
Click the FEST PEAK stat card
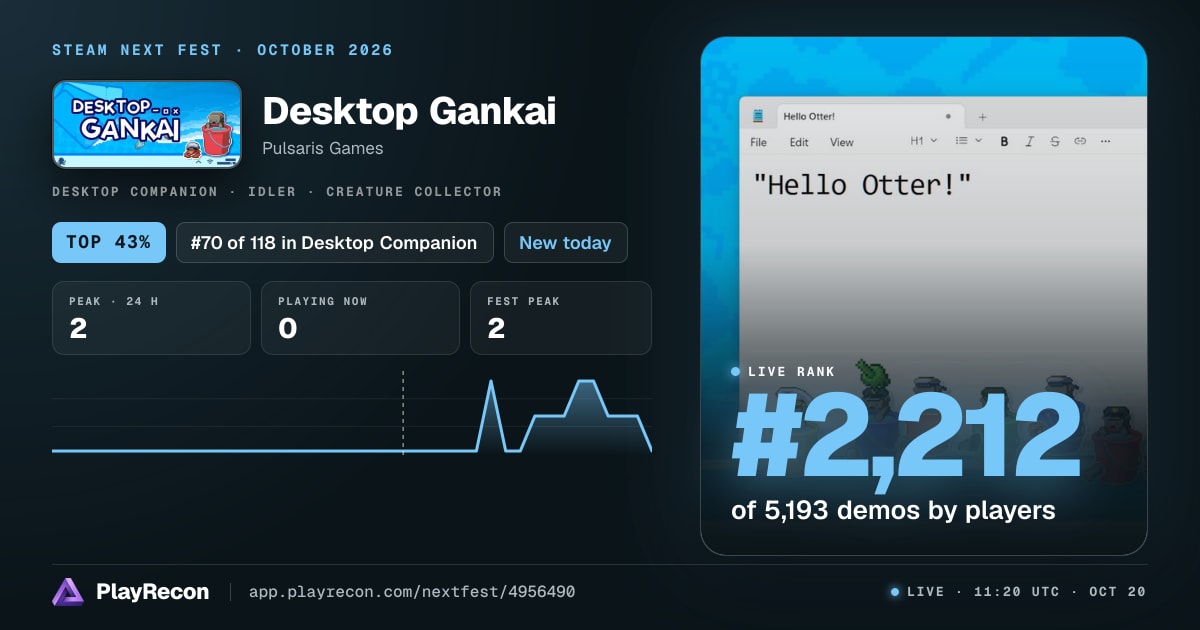point(561,318)
